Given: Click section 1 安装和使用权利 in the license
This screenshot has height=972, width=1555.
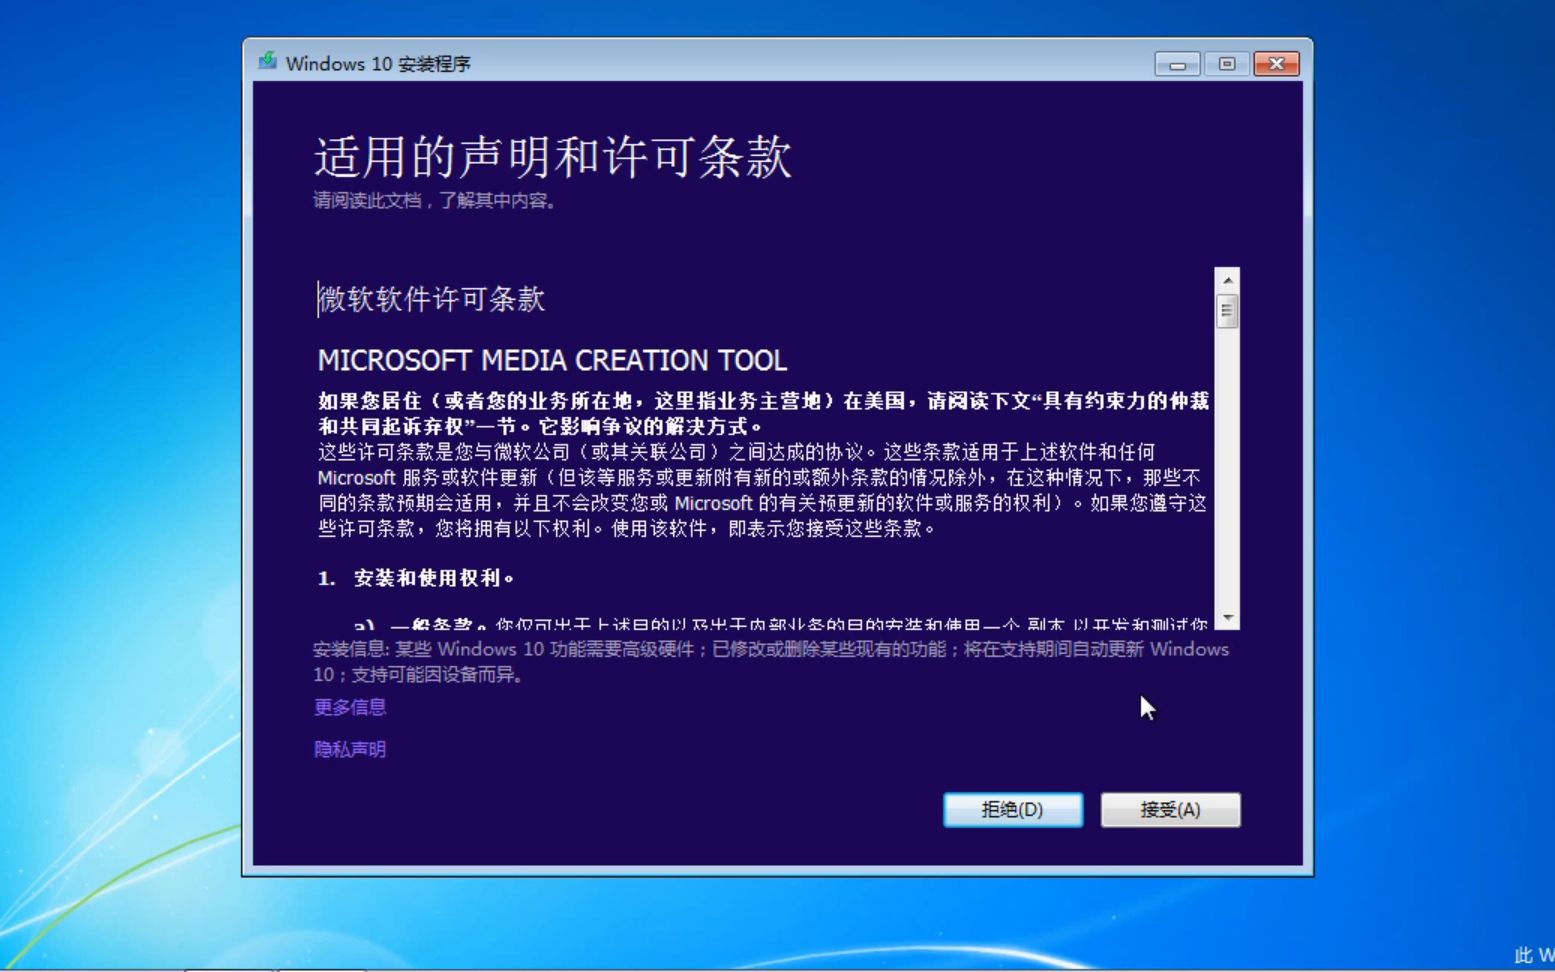Looking at the screenshot, I should 415,578.
